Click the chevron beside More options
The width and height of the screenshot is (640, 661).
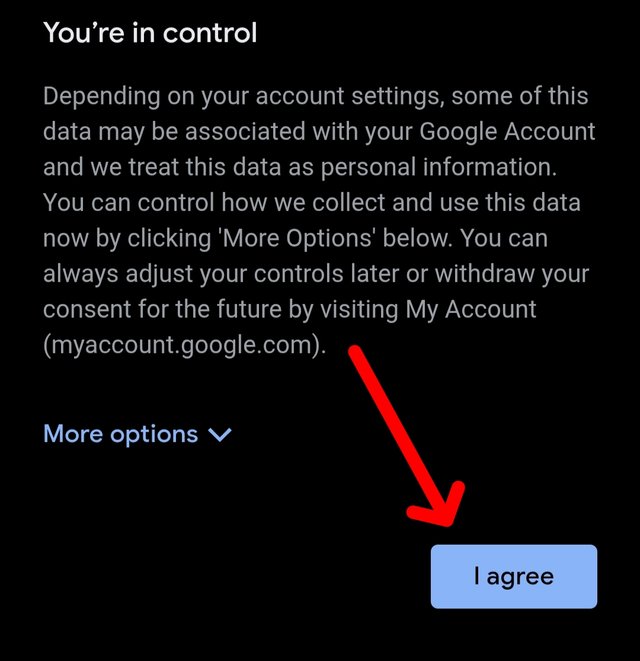pos(220,435)
